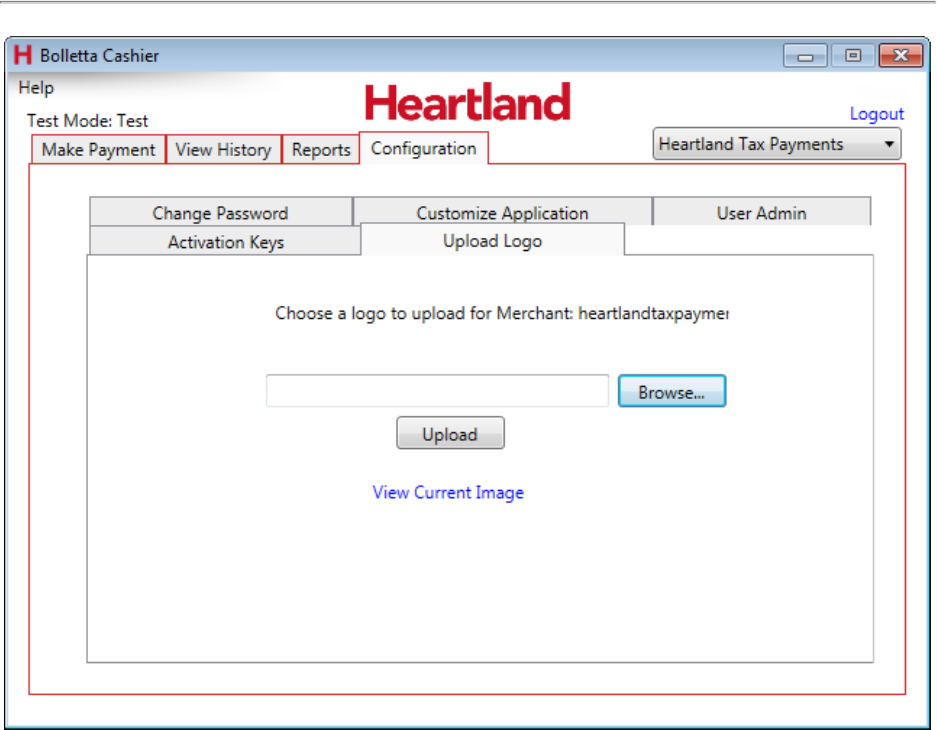
Task: Select the Configuration tab
Action: tap(424, 148)
